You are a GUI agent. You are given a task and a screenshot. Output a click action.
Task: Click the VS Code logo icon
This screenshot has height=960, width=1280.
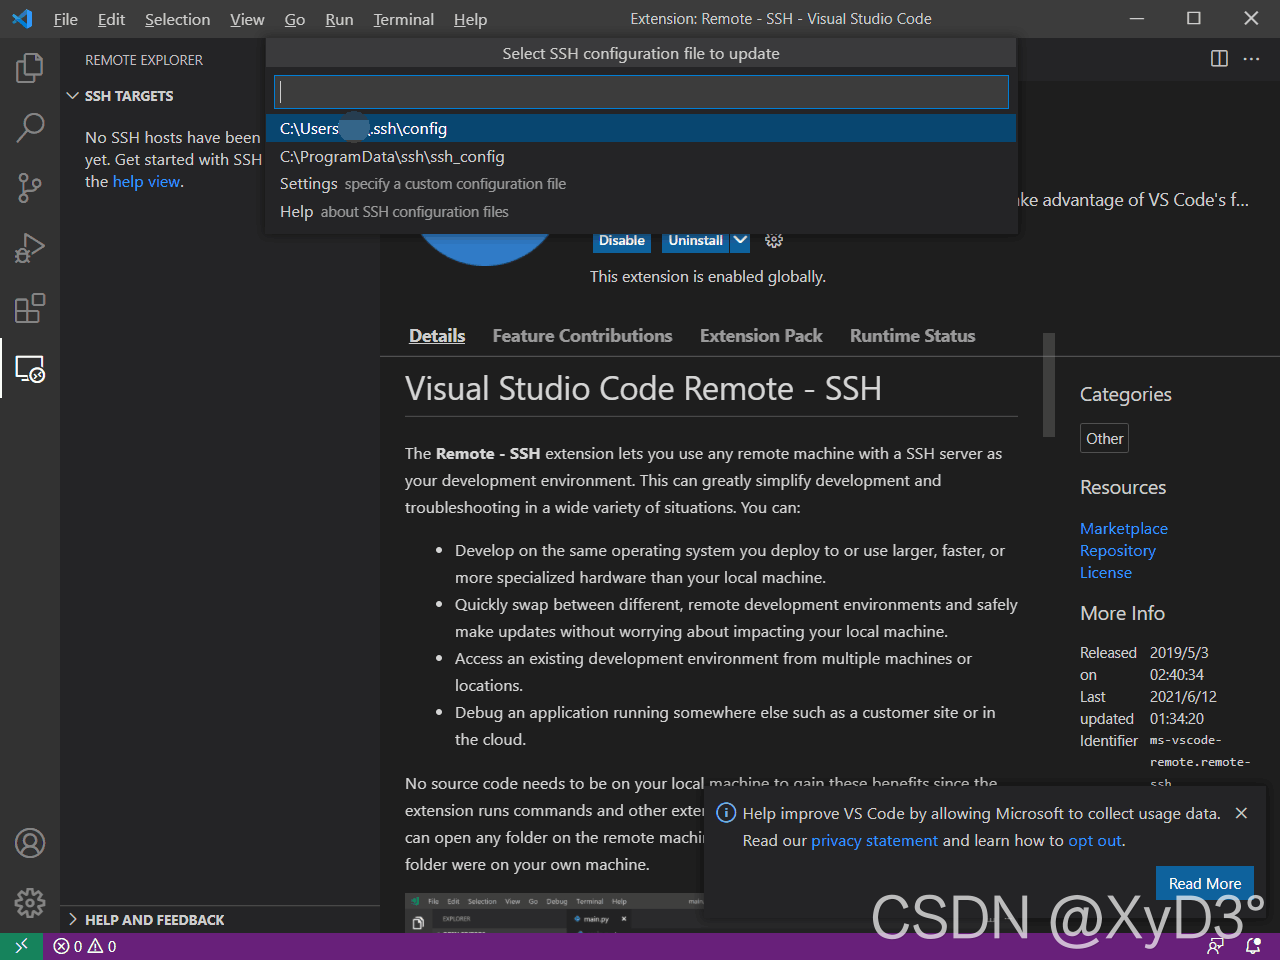22,19
